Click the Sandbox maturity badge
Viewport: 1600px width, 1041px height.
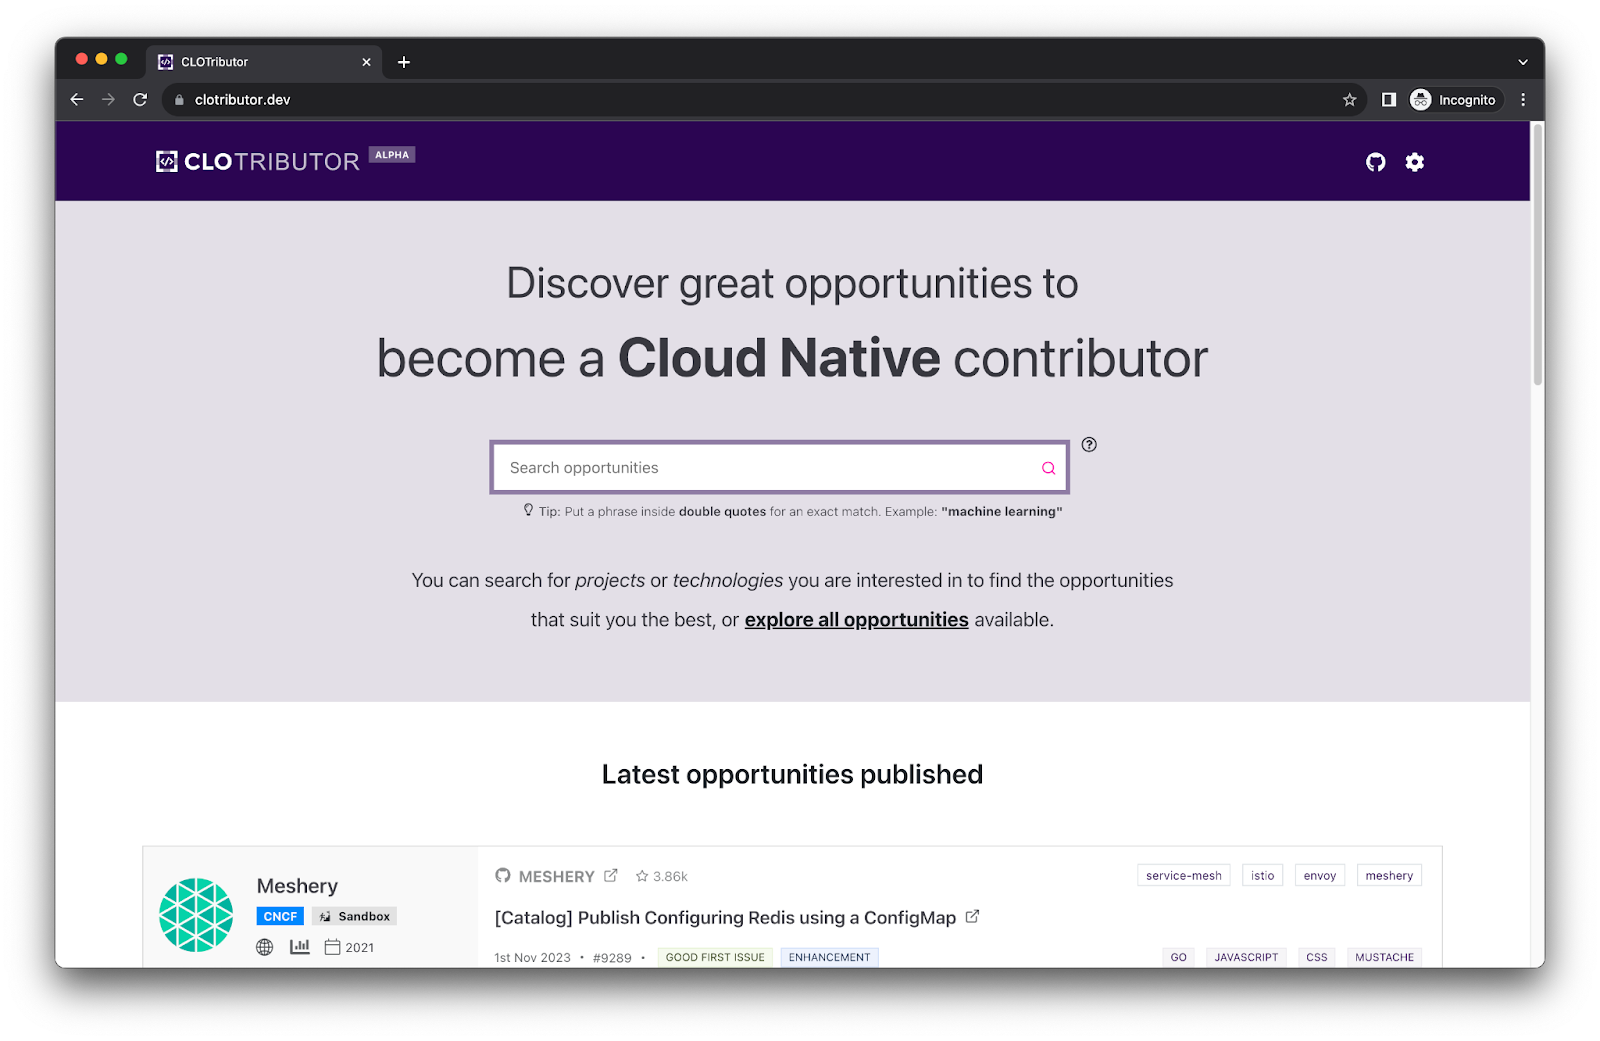click(x=354, y=916)
